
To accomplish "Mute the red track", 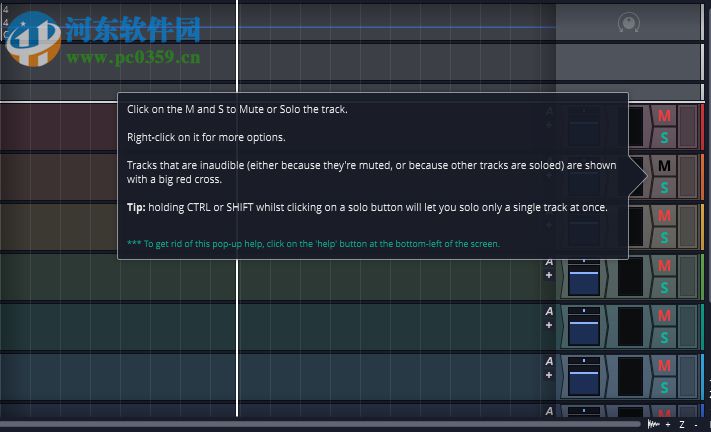I will click(x=664, y=116).
